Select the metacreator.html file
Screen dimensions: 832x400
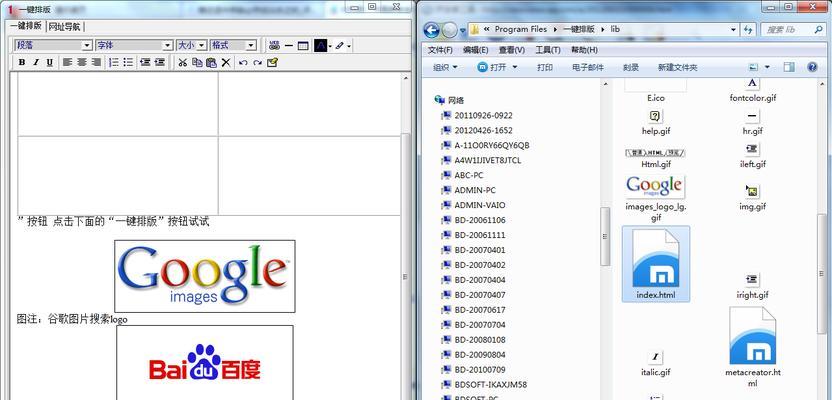[x=752, y=348]
